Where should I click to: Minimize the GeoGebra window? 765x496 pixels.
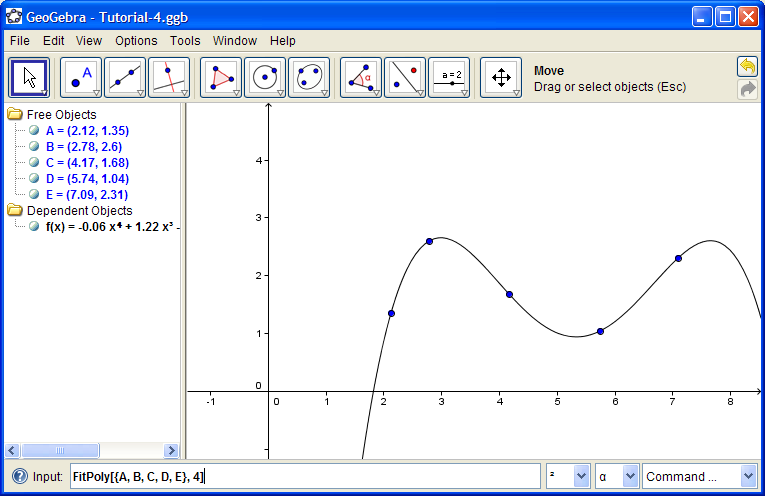[701, 17]
